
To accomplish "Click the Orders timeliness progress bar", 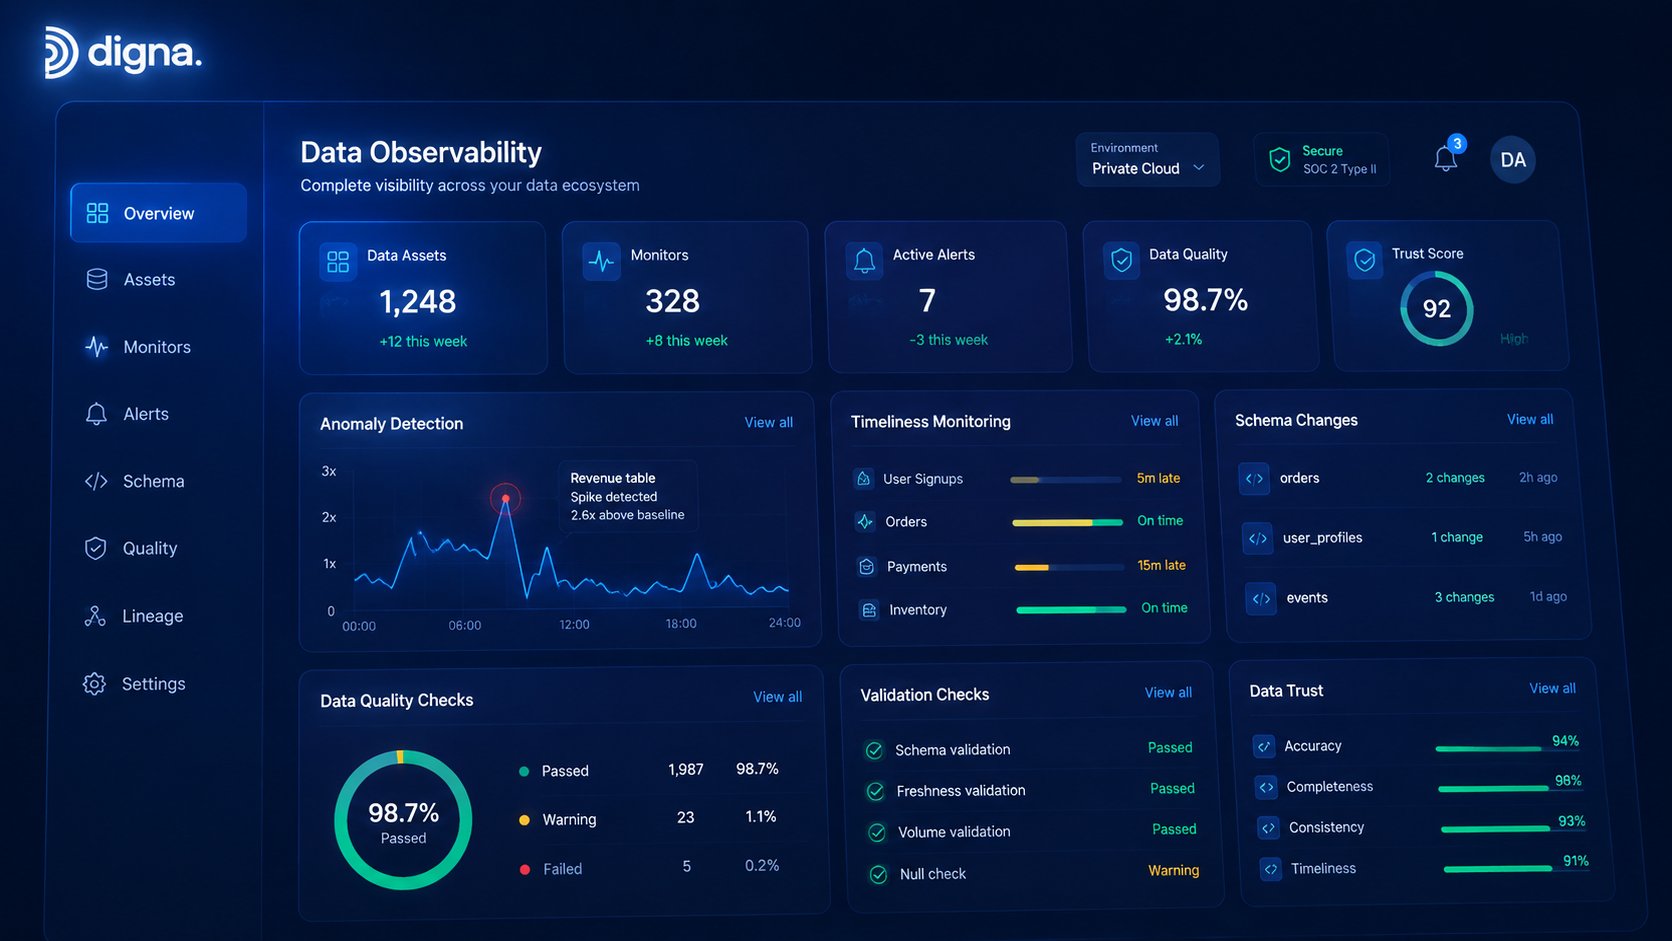I will (x=1067, y=522).
